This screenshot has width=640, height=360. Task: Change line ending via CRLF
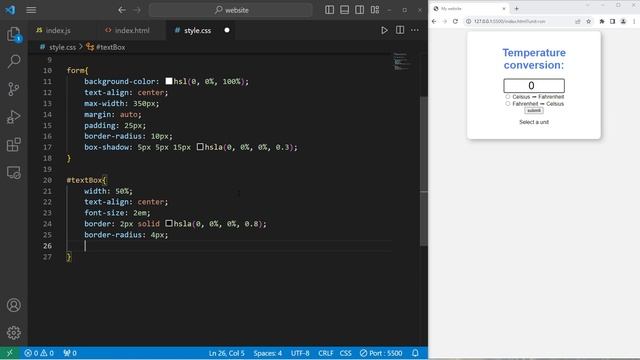coord(325,353)
